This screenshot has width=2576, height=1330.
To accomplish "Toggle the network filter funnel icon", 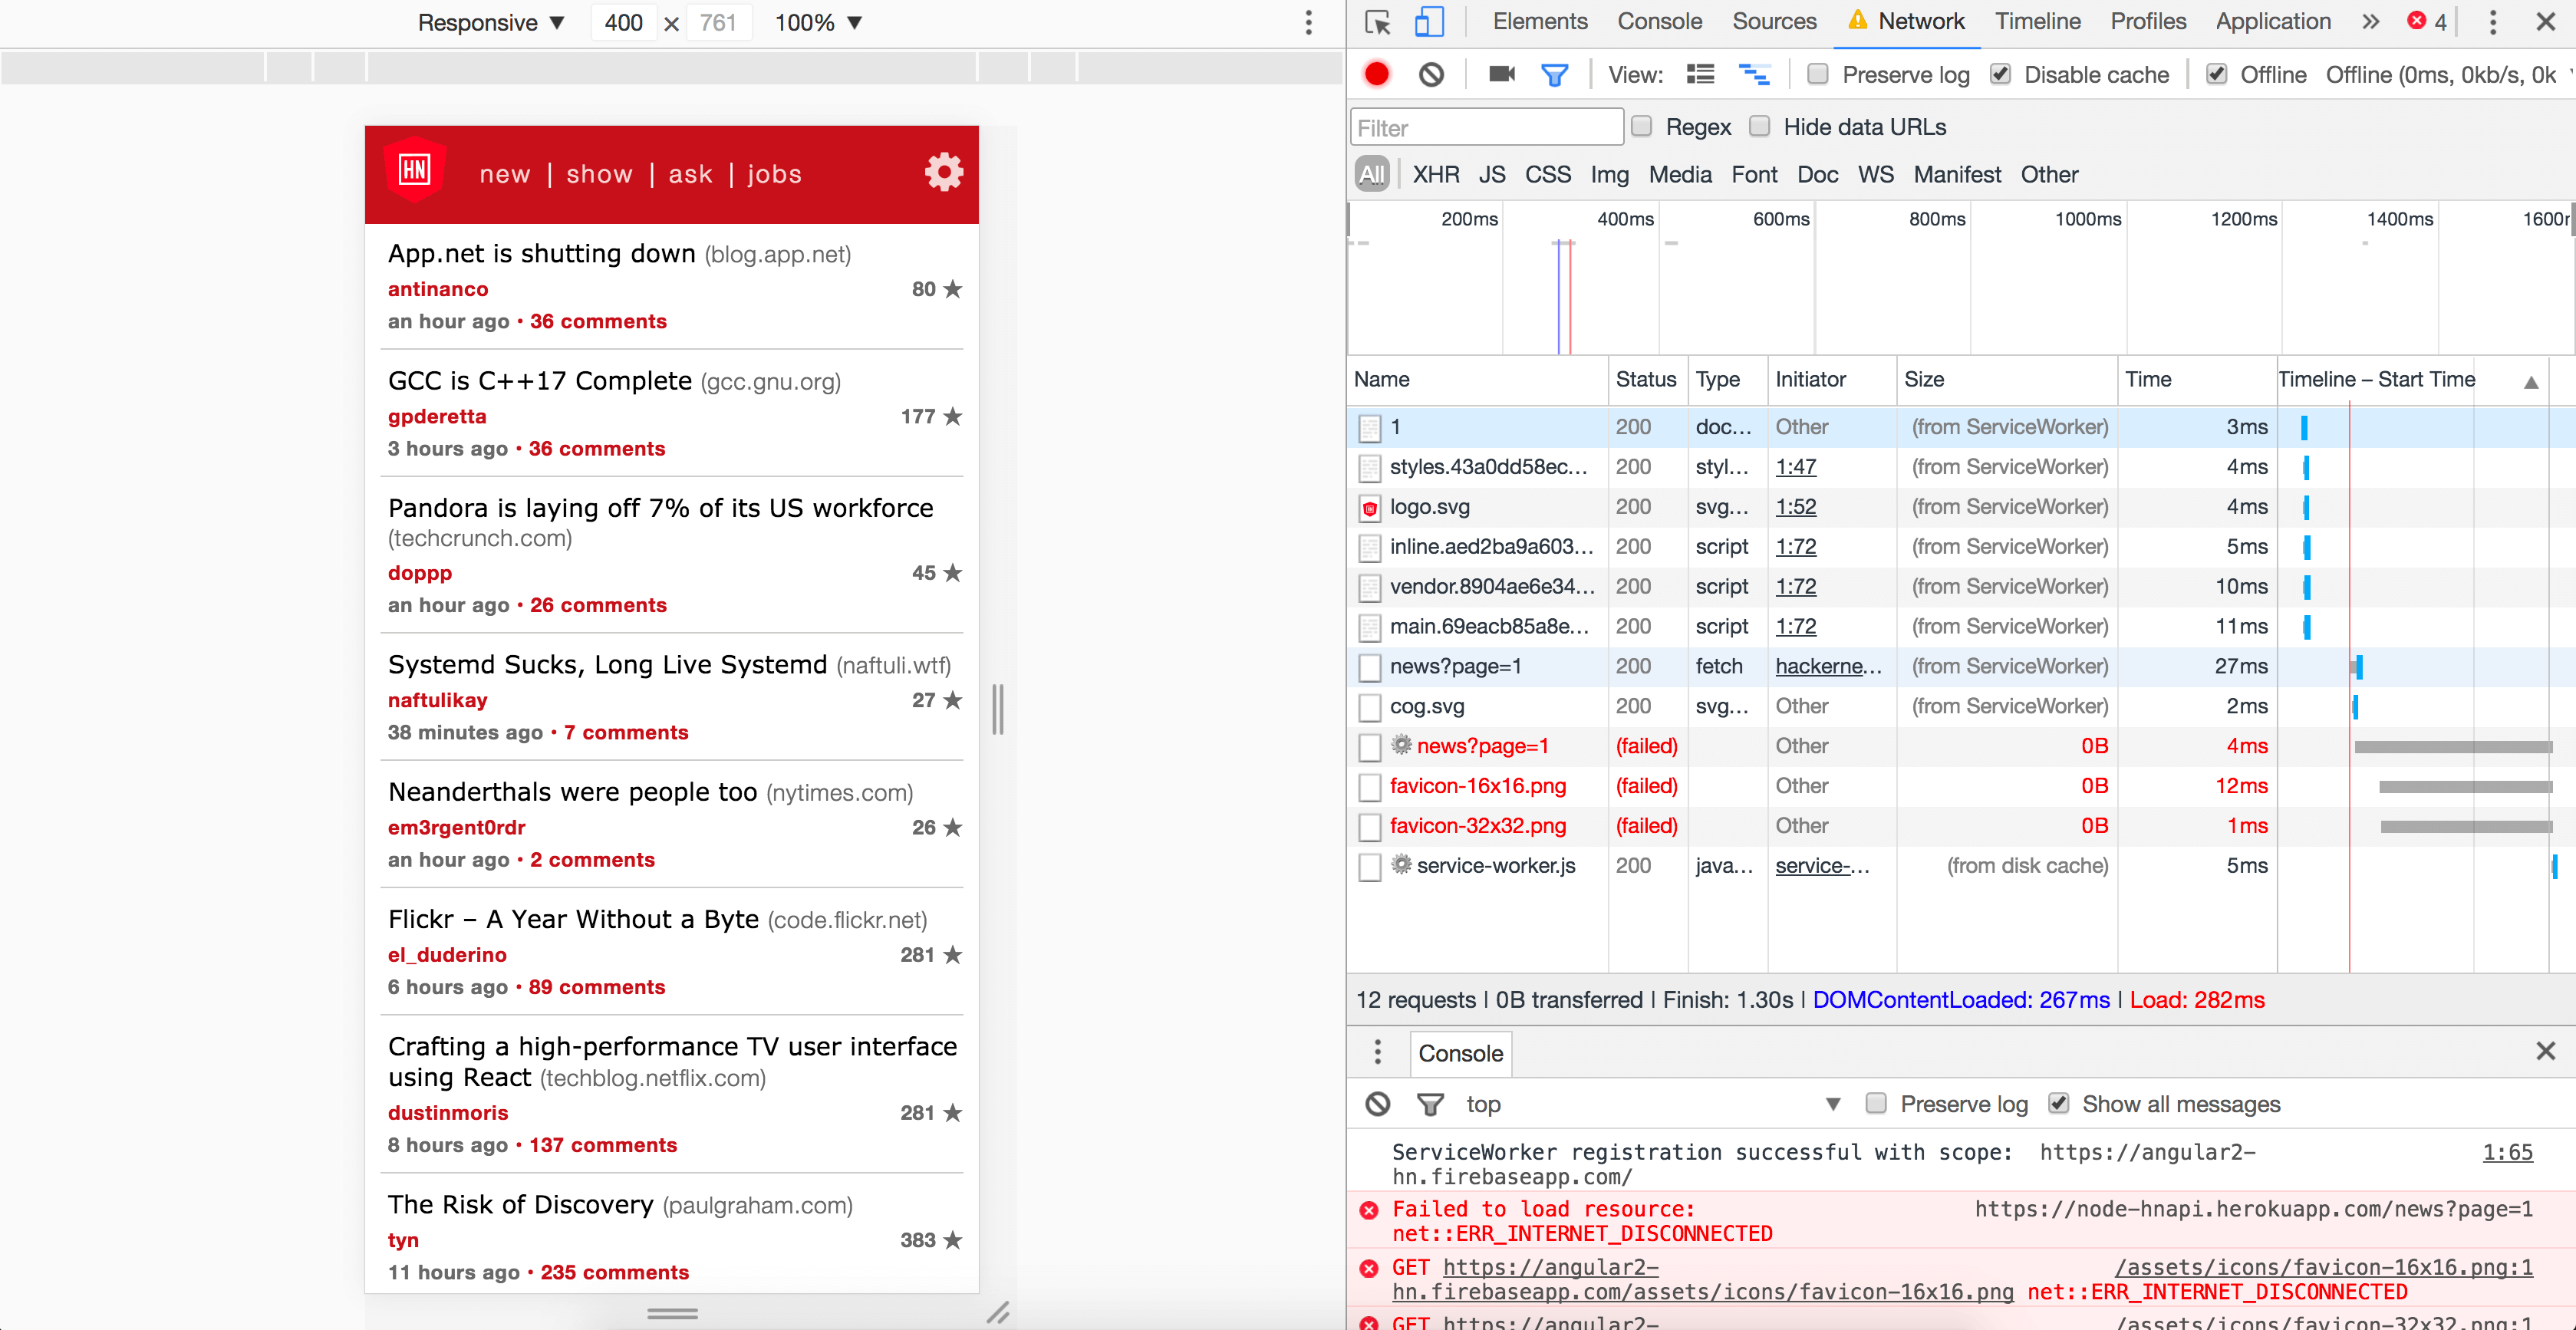I will 1554,75.
